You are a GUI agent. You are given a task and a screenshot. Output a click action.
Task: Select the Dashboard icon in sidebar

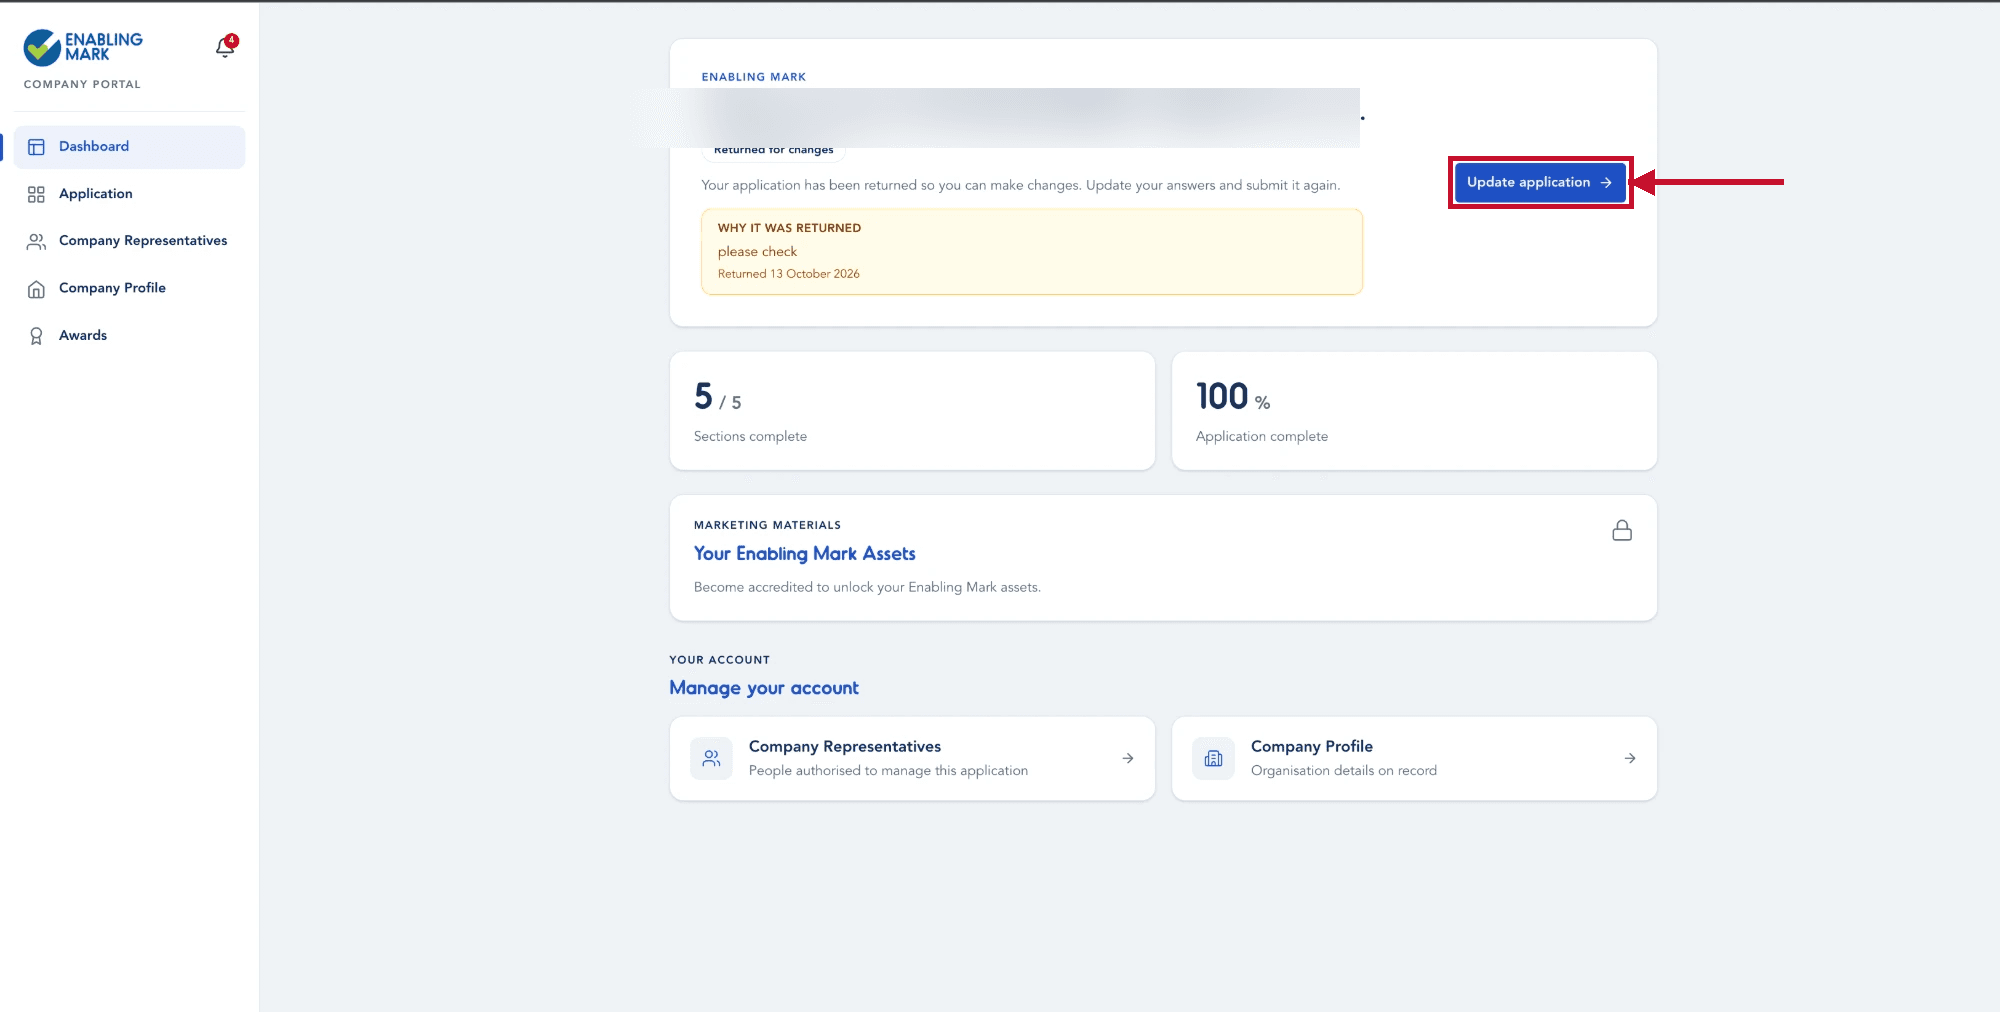pos(36,147)
